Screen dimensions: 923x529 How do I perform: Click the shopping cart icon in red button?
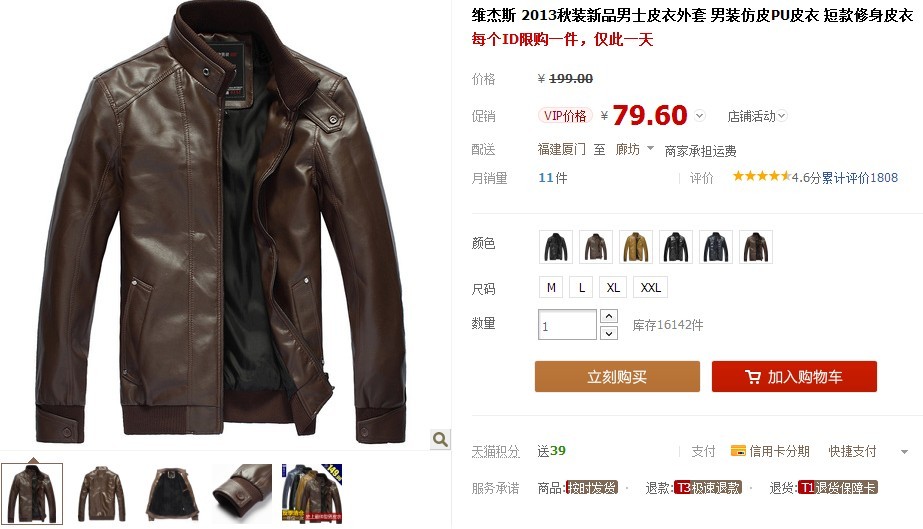[x=752, y=377]
